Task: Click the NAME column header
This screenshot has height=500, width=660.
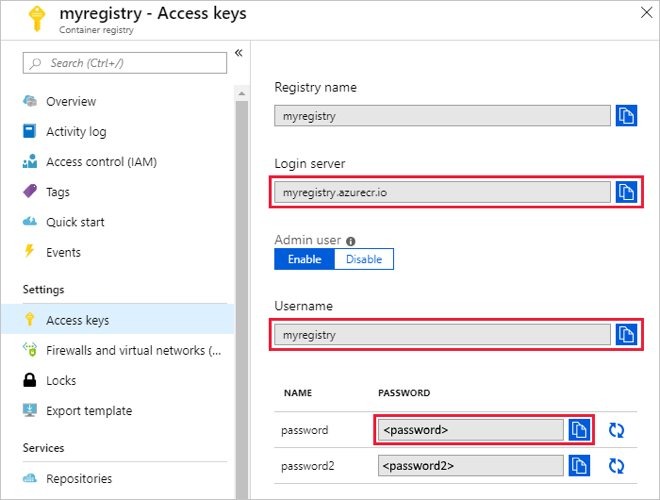Action: [298, 393]
